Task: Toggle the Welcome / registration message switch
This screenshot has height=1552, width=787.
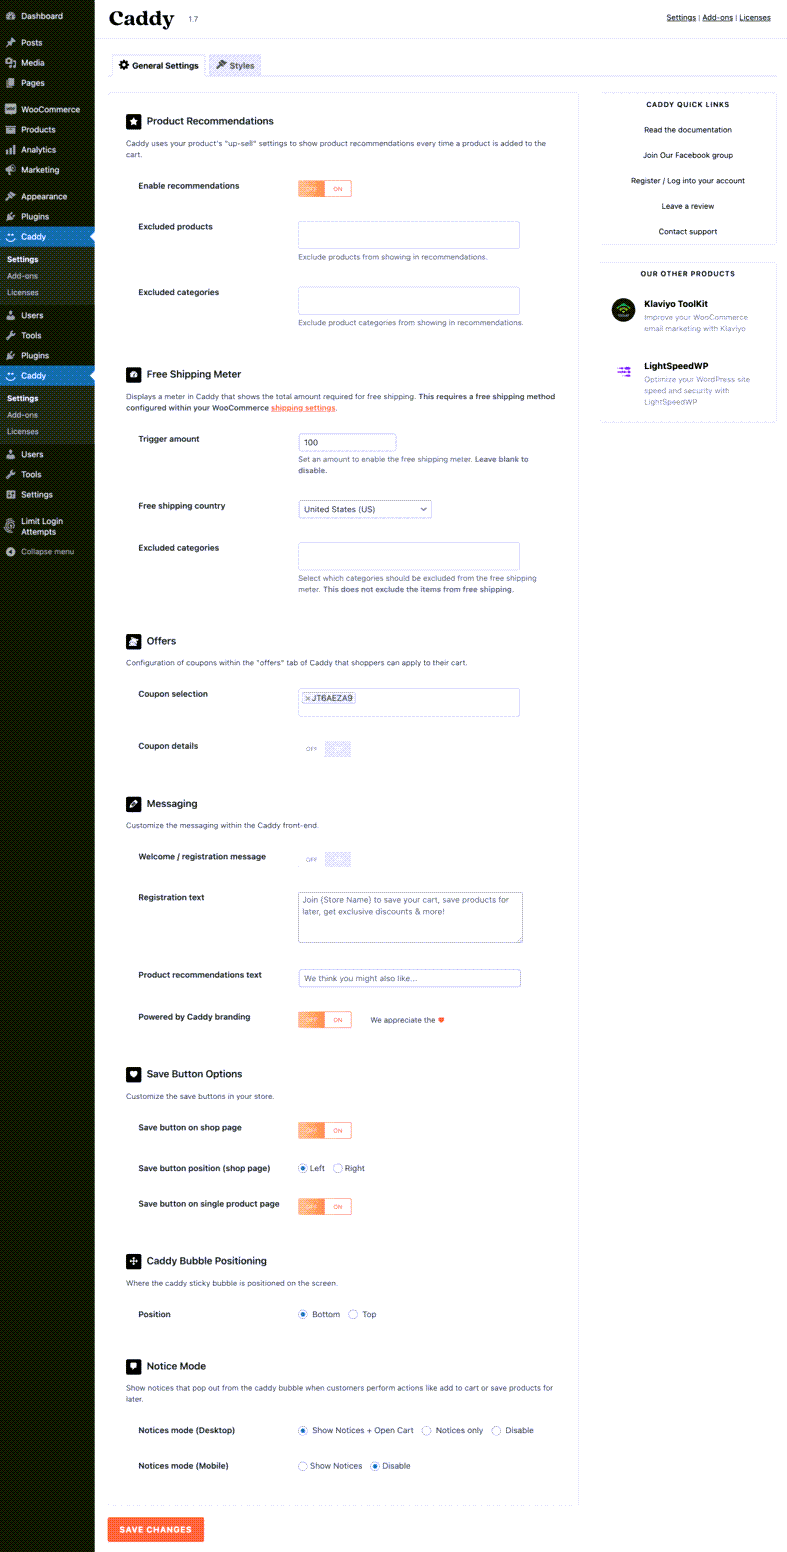Action: tap(325, 859)
